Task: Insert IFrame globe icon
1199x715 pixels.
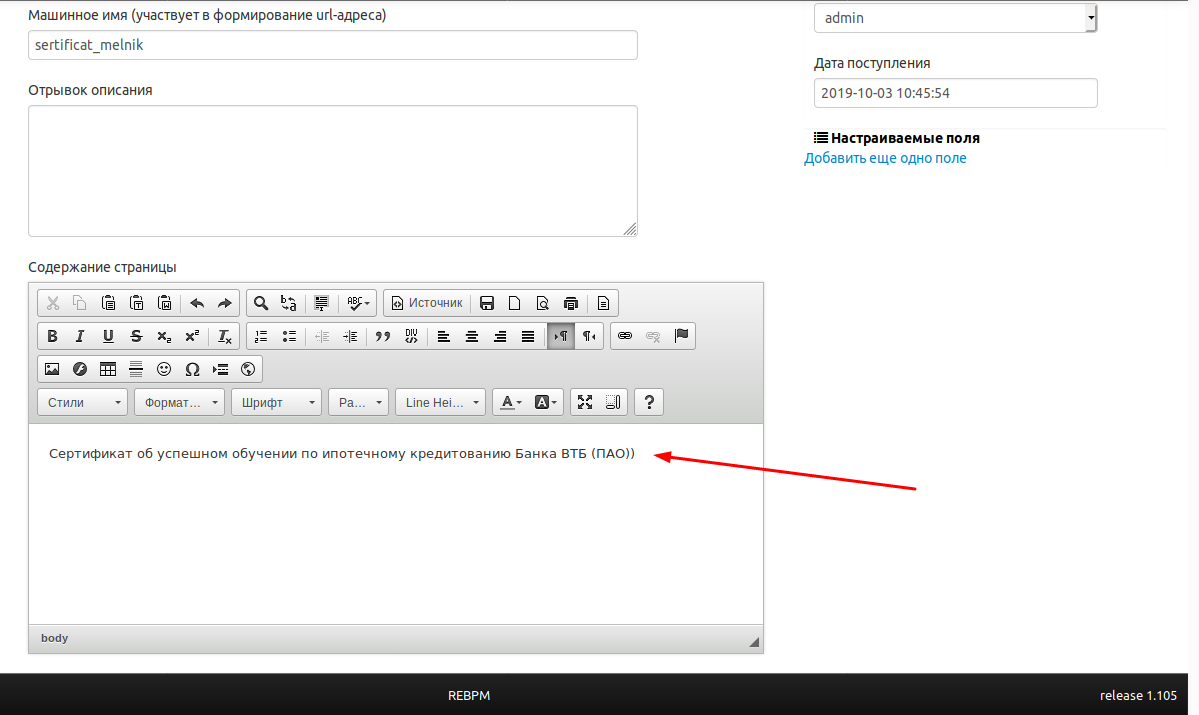Action: [248, 369]
